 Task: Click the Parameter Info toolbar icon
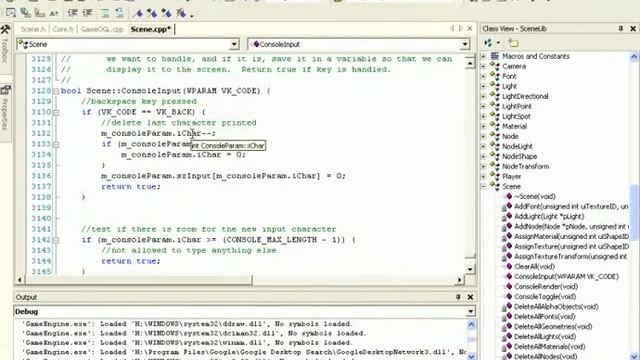click(x=26, y=13)
